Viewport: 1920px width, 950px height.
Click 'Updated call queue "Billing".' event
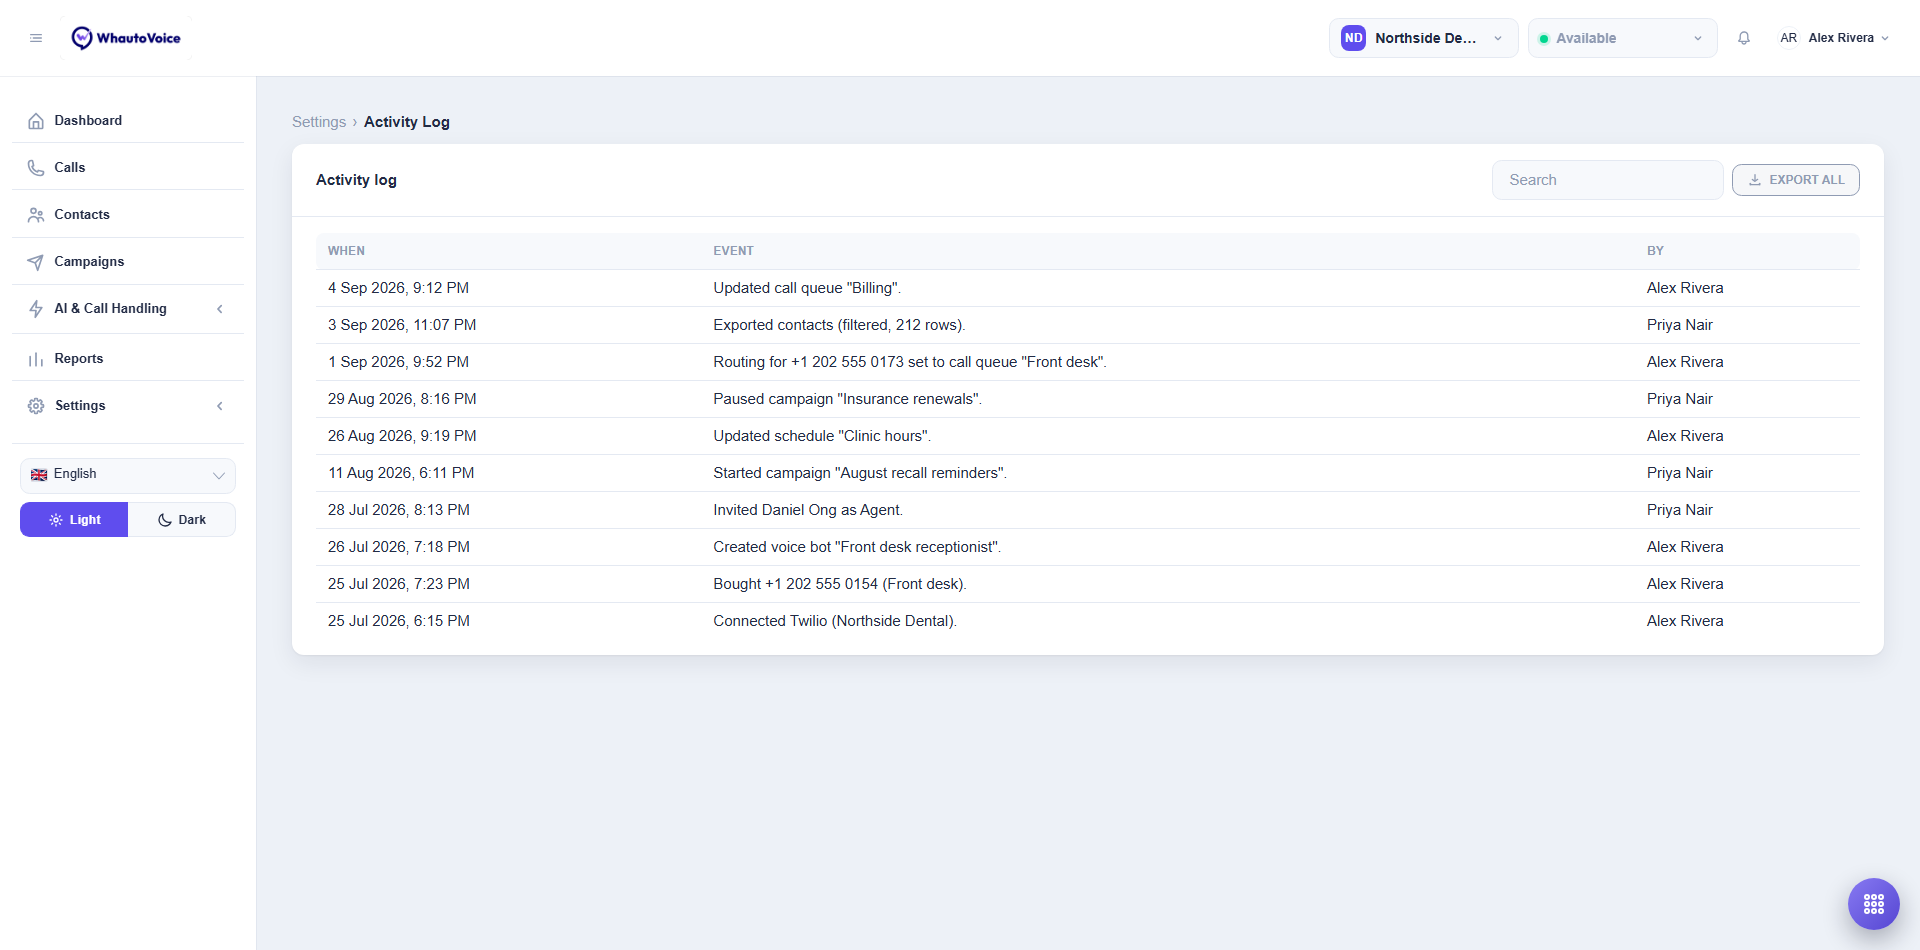(807, 288)
